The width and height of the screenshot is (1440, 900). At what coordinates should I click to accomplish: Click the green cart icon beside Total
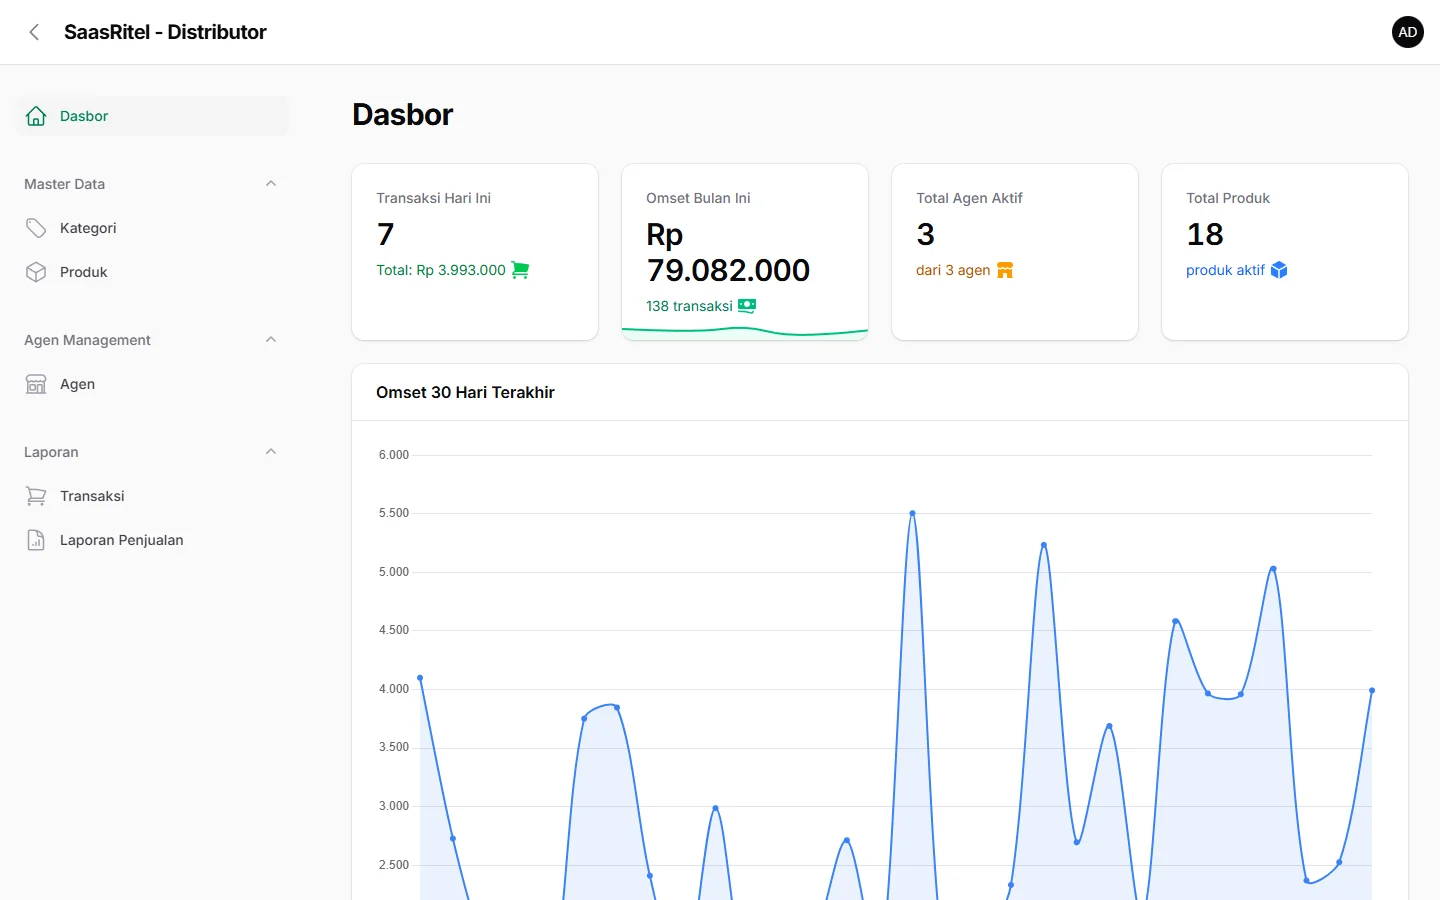pos(520,270)
